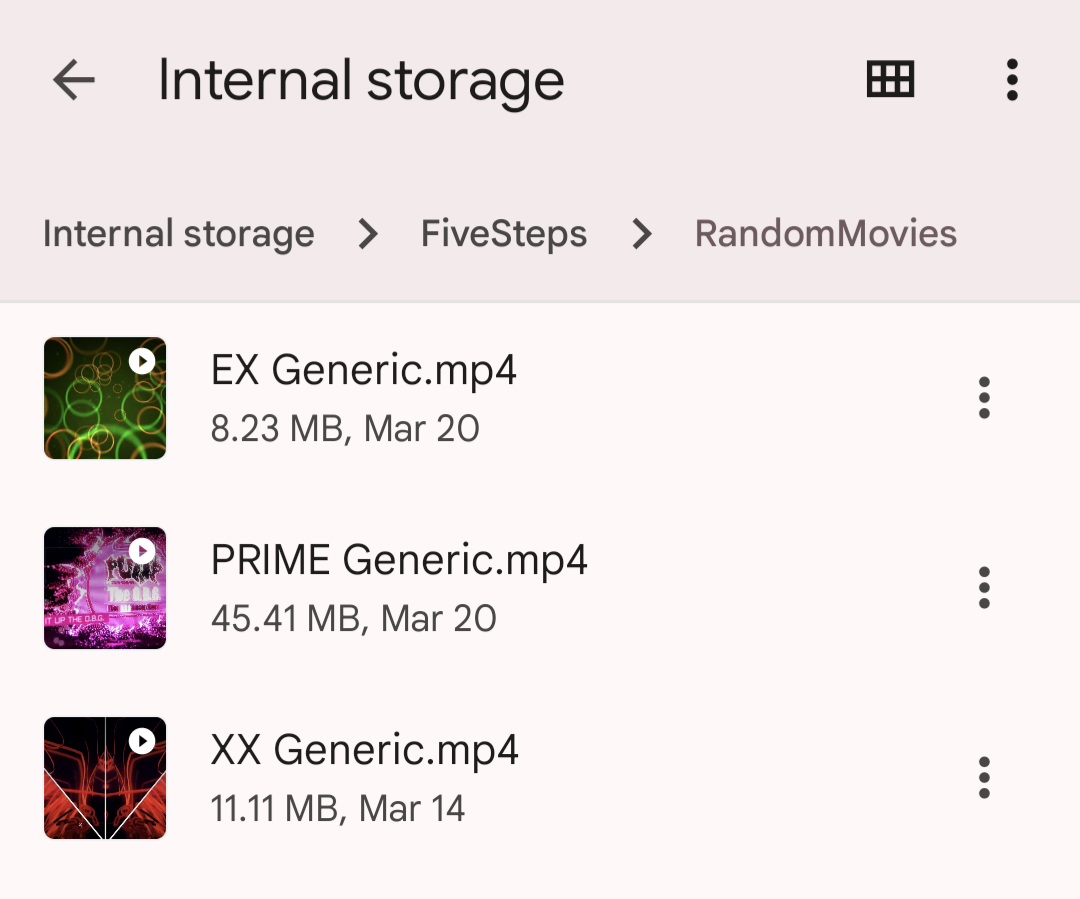This screenshot has height=899, width=1080.
Task: Click chevron after FiveSteps breadcrumb
Action: pos(642,234)
